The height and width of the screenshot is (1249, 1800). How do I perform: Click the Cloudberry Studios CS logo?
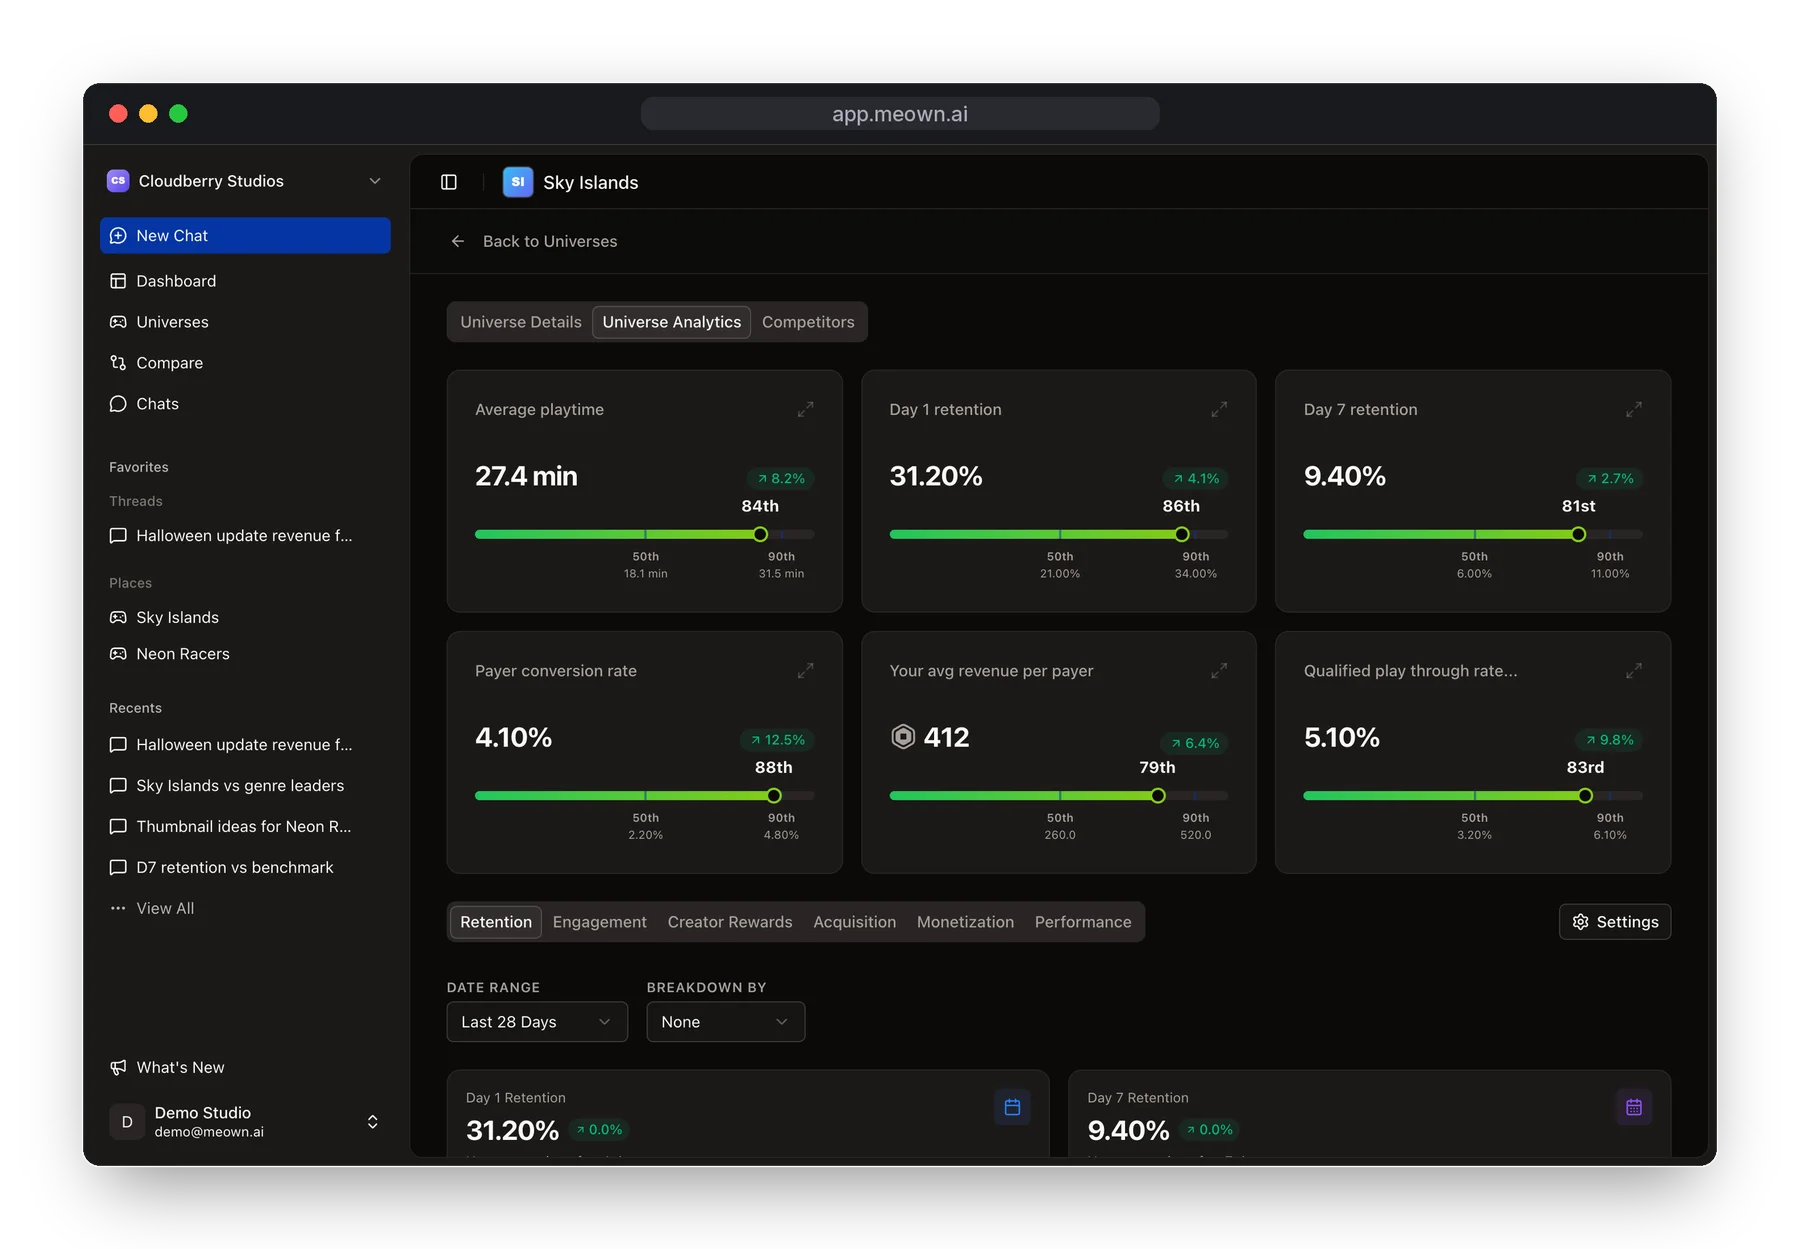pyautogui.click(x=118, y=181)
